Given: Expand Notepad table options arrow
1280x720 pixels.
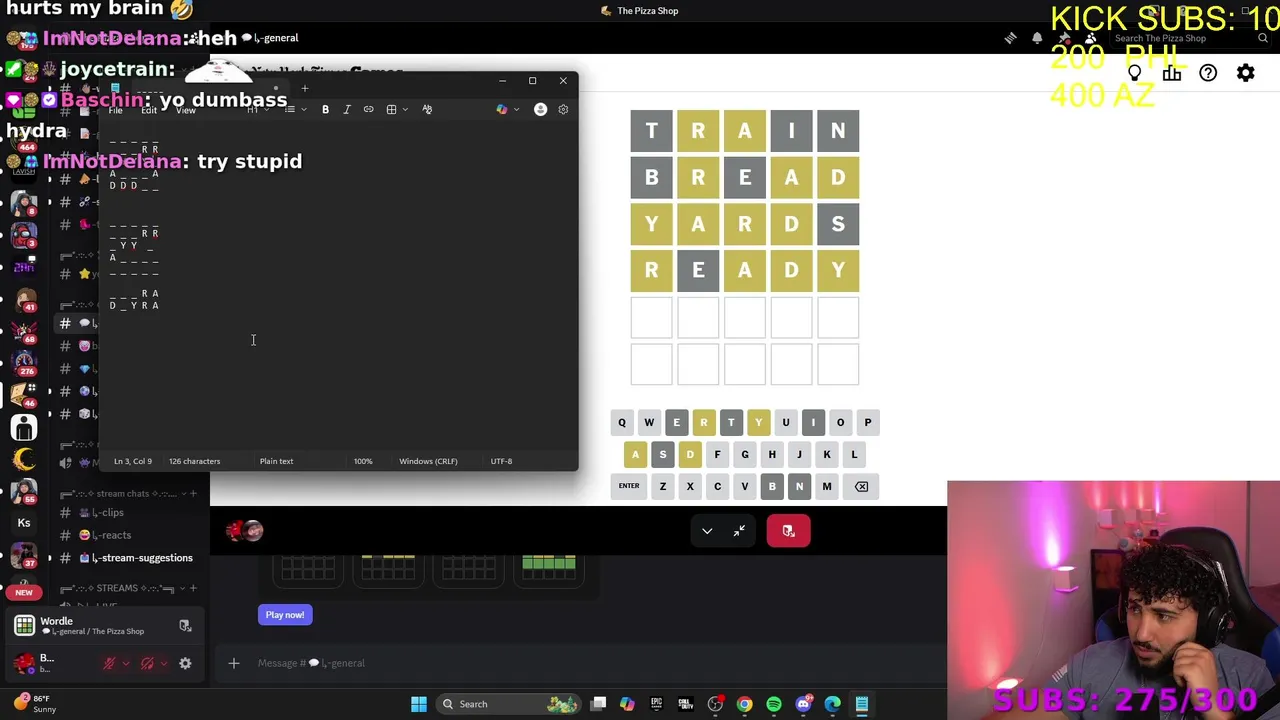Looking at the screenshot, I should (x=404, y=109).
